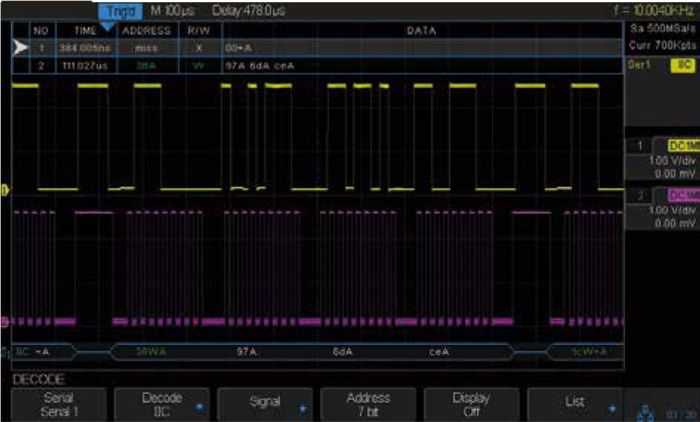Viewport: 700px width, 422px height.
Task: Select the channel 2 number box
Action: click(x=640, y=196)
